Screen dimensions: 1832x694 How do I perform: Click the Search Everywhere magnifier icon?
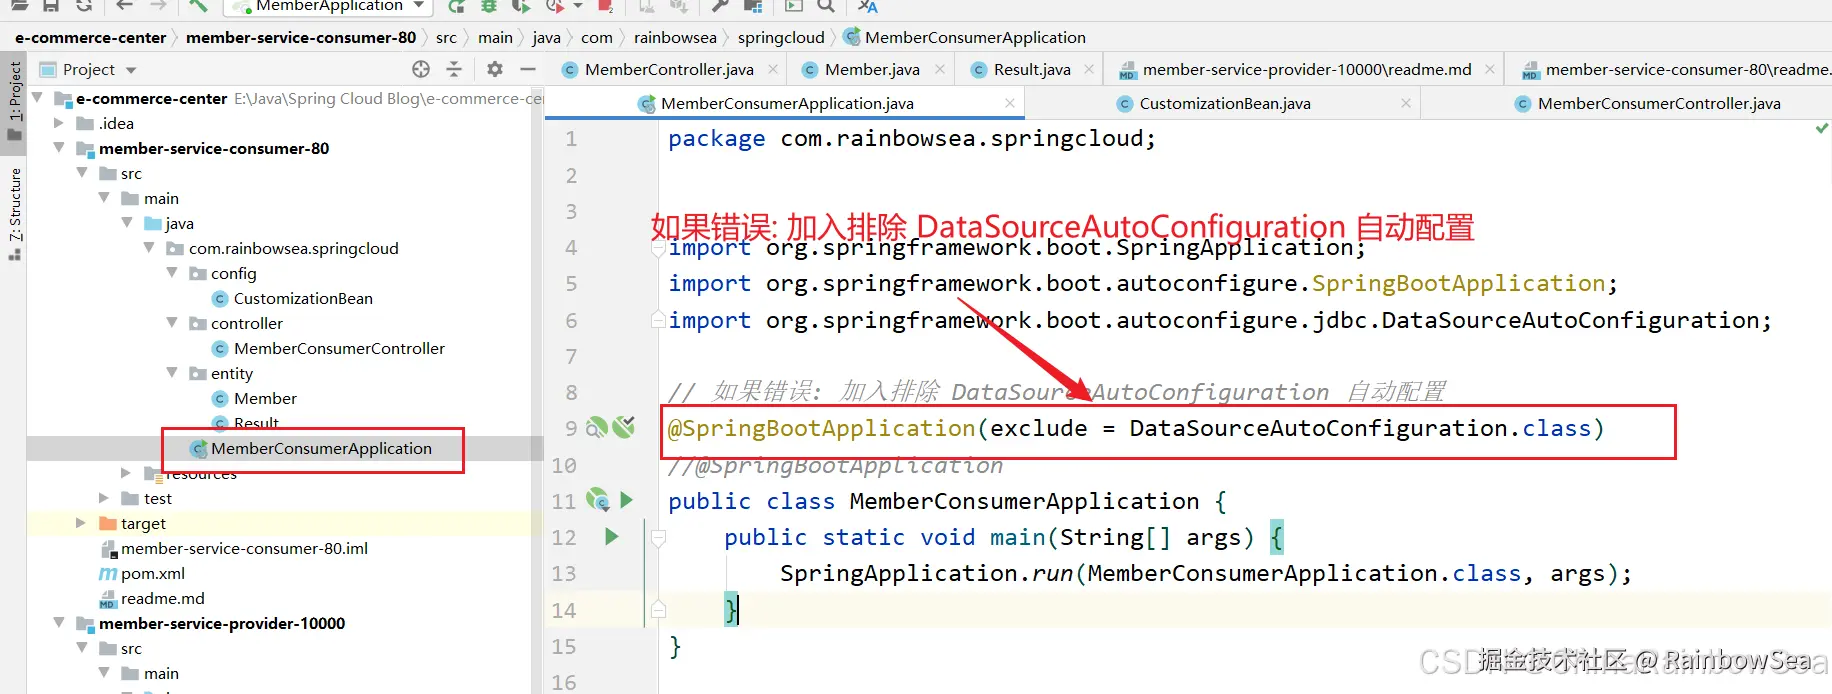(826, 6)
